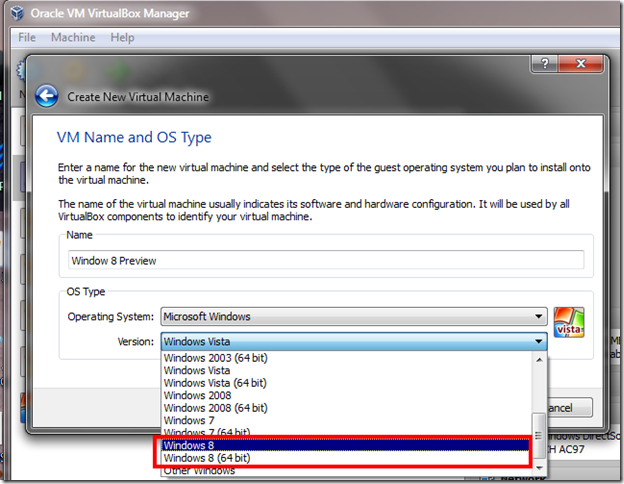Click the Vista OS logo icon
This screenshot has width=624, height=484.
(x=569, y=322)
